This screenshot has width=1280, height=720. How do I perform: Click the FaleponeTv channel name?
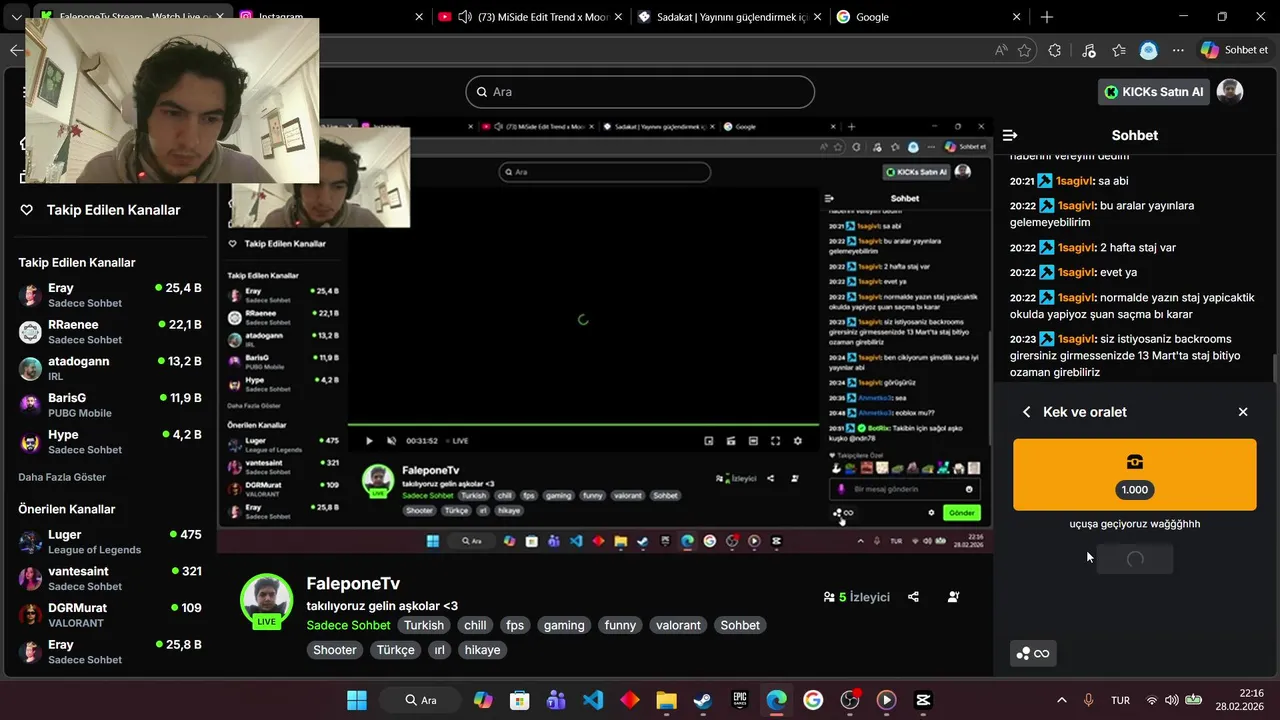tap(353, 583)
